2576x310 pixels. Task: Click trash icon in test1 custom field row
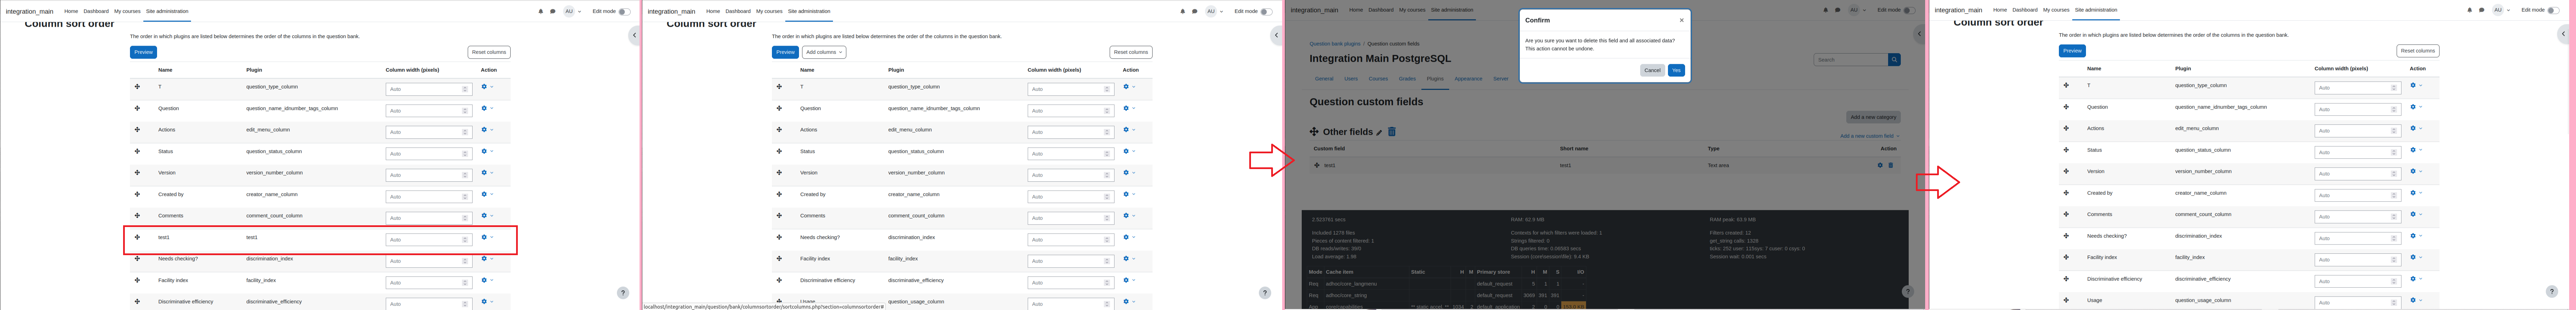pyautogui.click(x=1891, y=165)
